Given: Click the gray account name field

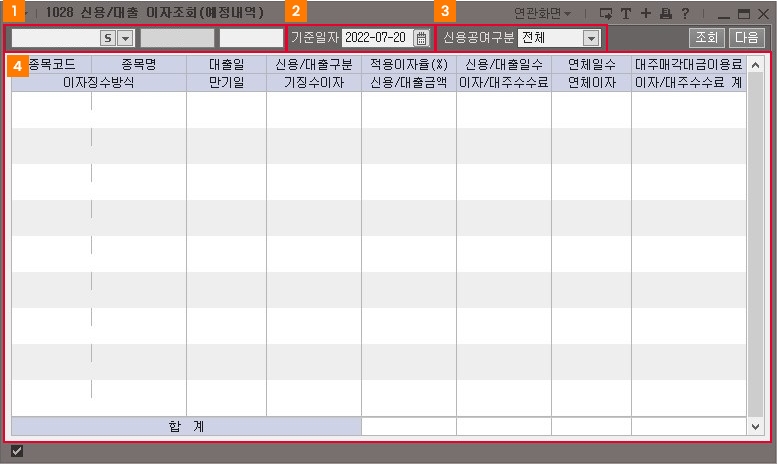Looking at the screenshot, I should click(177, 38).
